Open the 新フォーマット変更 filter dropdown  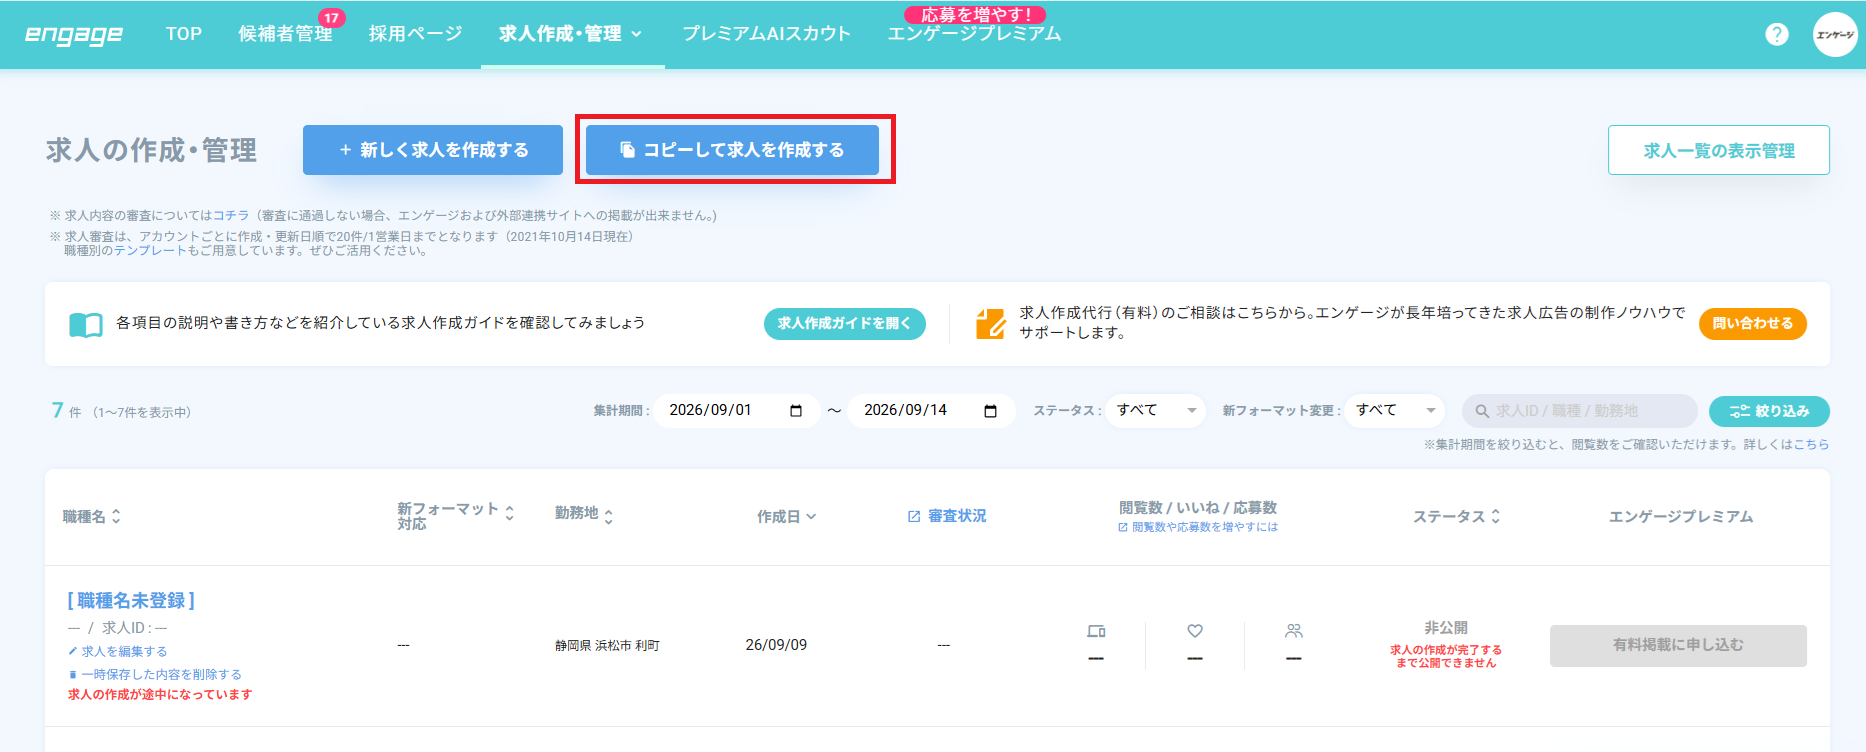point(1394,411)
